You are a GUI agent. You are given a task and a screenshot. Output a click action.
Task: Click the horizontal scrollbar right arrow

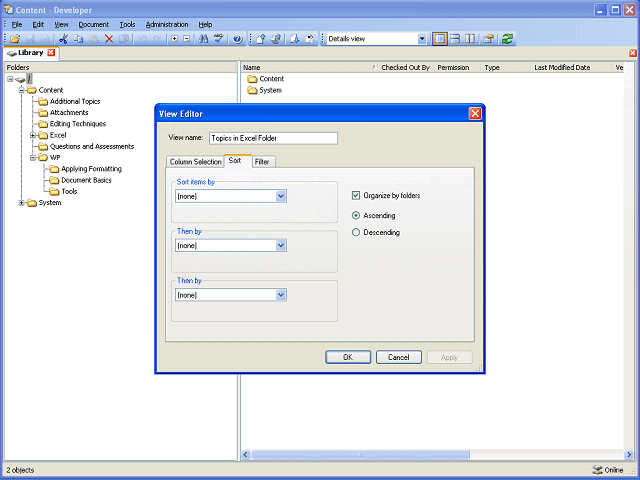[629, 454]
